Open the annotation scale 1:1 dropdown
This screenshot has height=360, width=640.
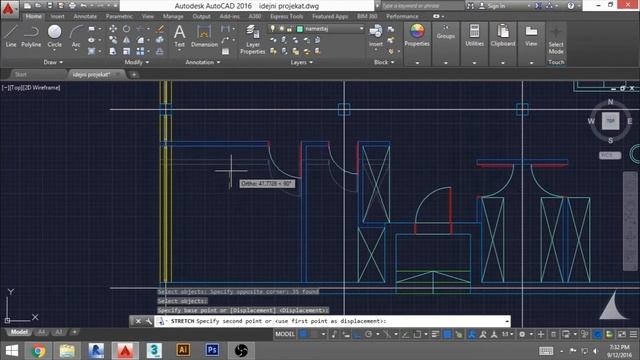click(x=507, y=334)
